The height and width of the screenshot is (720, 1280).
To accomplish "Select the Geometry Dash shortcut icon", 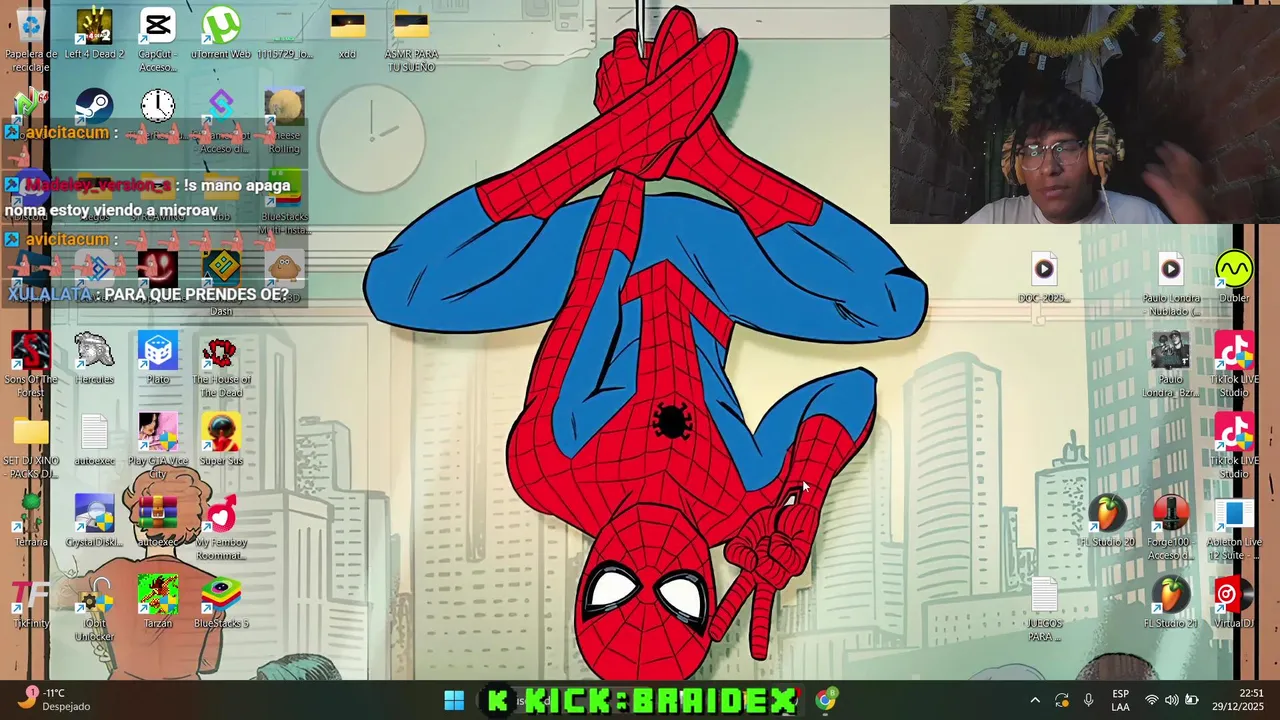I will pos(221,270).
